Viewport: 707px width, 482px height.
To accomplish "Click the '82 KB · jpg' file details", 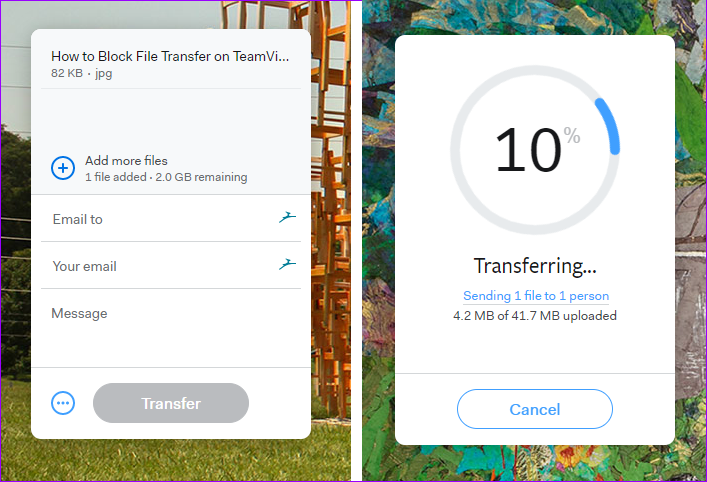I will pos(82,73).
